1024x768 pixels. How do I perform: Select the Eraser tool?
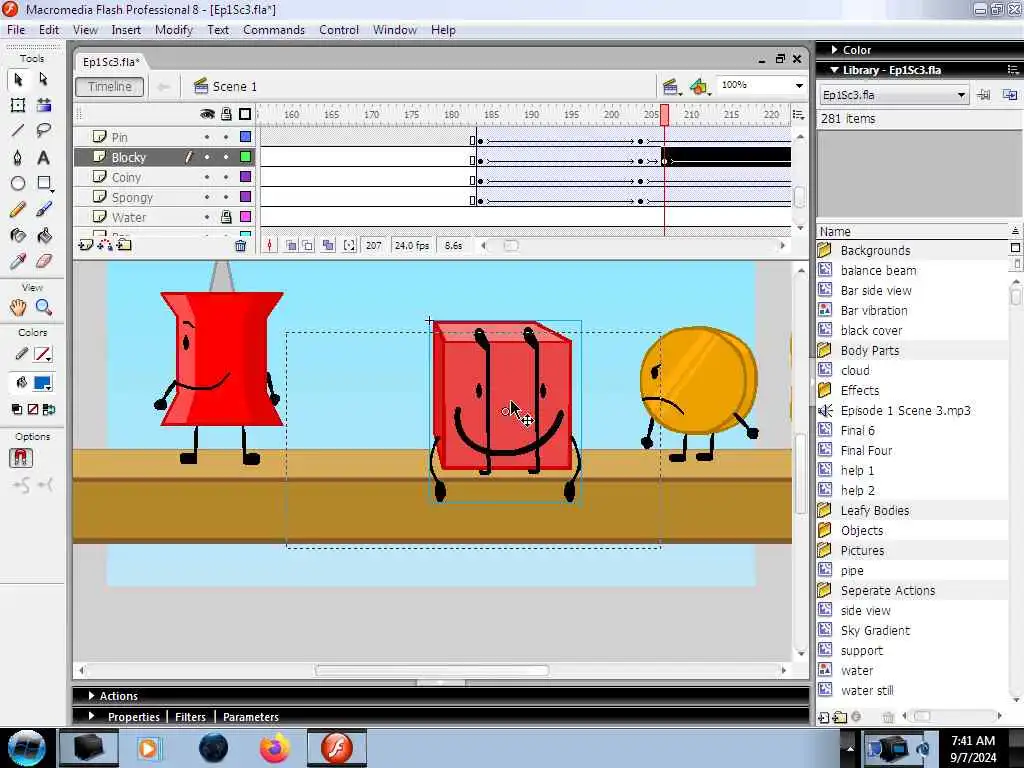[44, 262]
